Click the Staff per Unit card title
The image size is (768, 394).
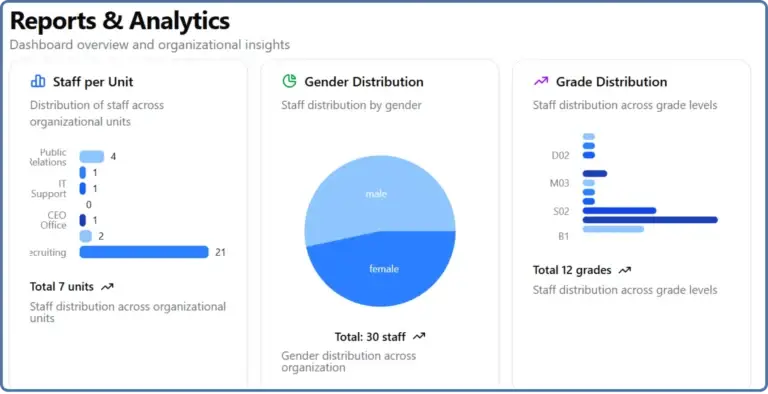pos(93,82)
